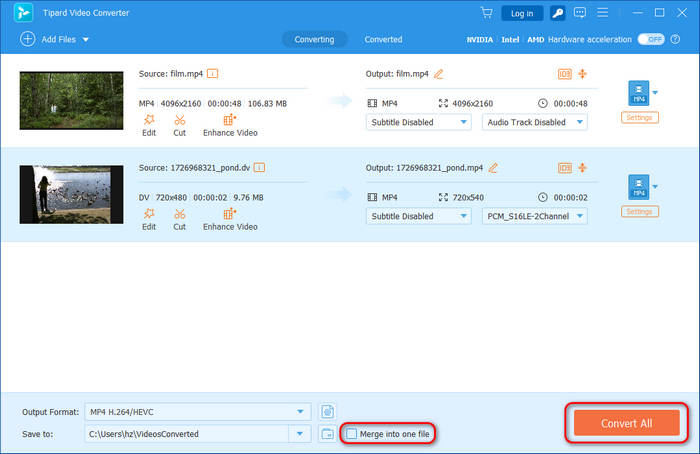Toggle the Hardware acceleration switch
The width and height of the screenshot is (700, 454).
652,39
